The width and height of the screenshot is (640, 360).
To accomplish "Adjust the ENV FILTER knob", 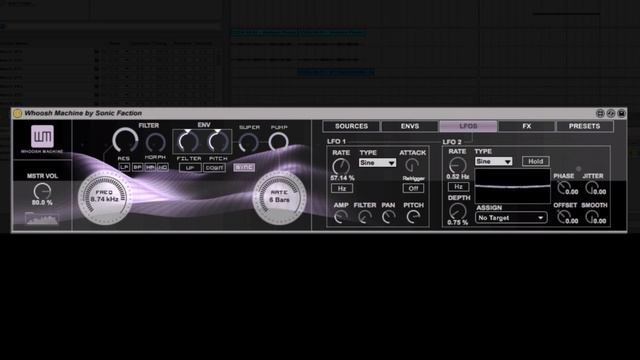I will (188, 142).
